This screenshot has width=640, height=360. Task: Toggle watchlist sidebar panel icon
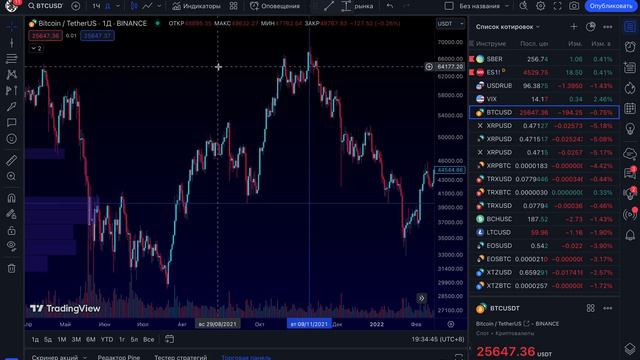pyautogui.click(x=630, y=27)
